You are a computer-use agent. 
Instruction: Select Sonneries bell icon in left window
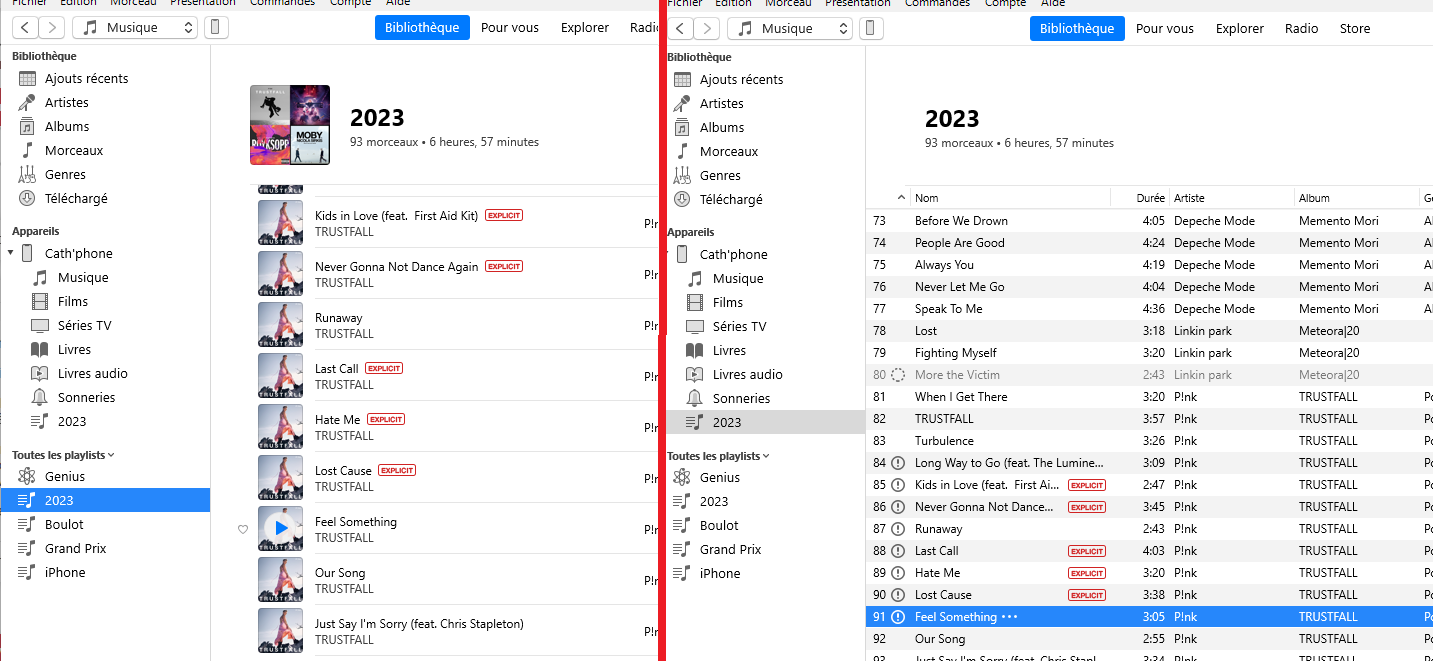pos(40,397)
